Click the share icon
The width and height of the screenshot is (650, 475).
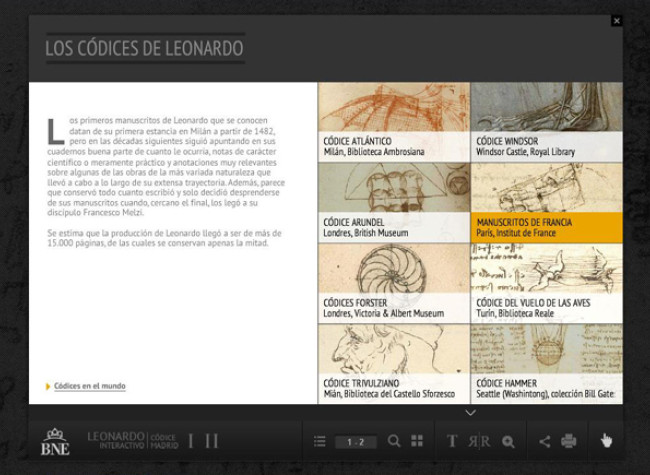click(x=545, y=441)
